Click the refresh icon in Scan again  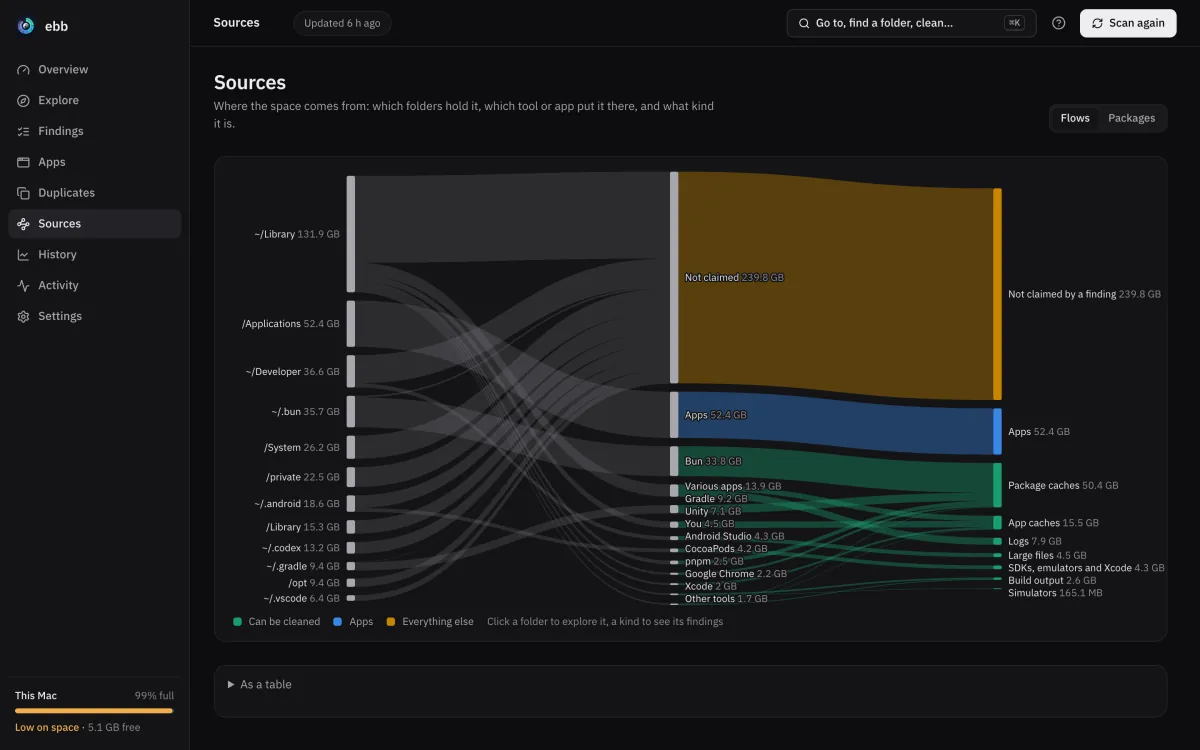tap(1098, 23)
